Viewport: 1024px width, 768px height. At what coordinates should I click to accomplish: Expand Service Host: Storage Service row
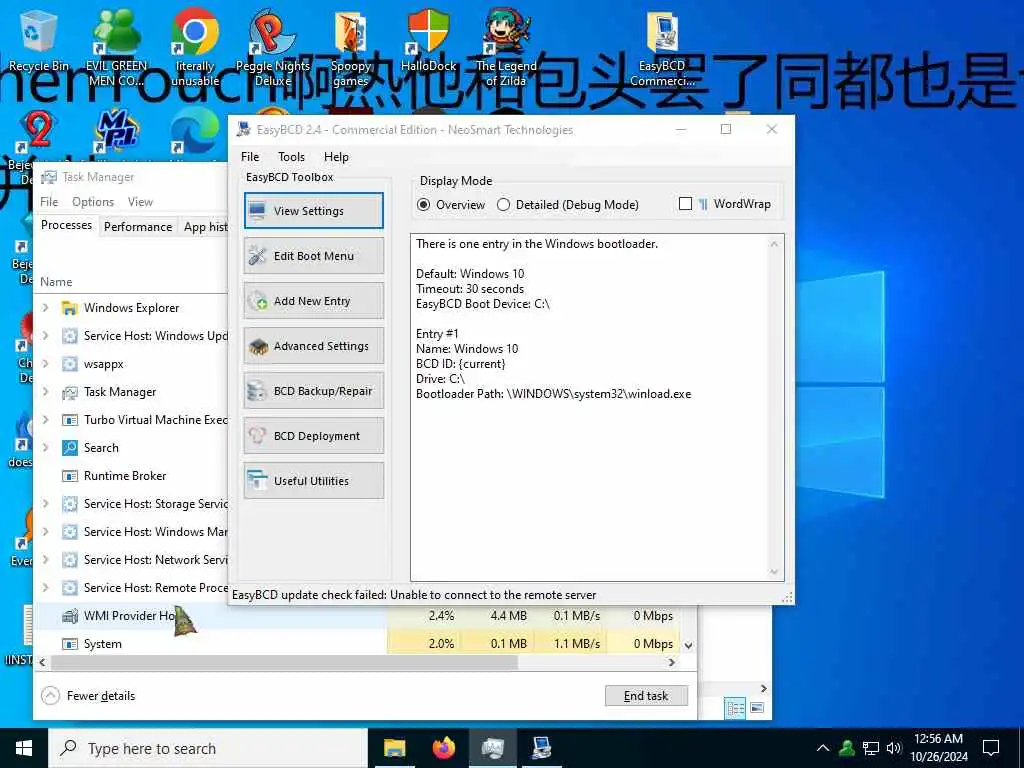click(x=45, y=504)
